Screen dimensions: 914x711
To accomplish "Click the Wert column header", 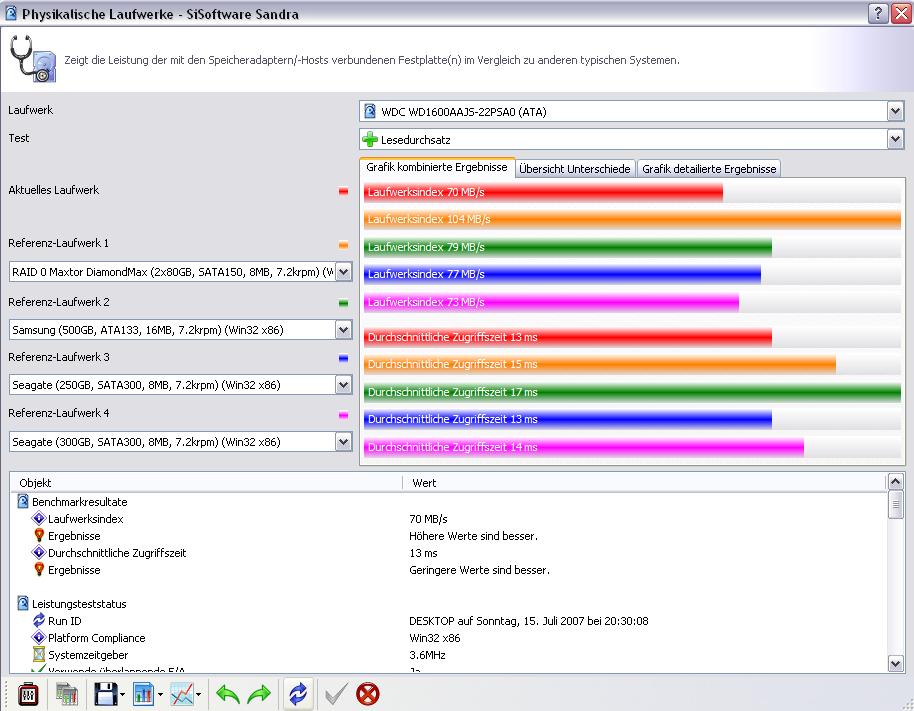I will pyautogui.click(x=644, y=483).
